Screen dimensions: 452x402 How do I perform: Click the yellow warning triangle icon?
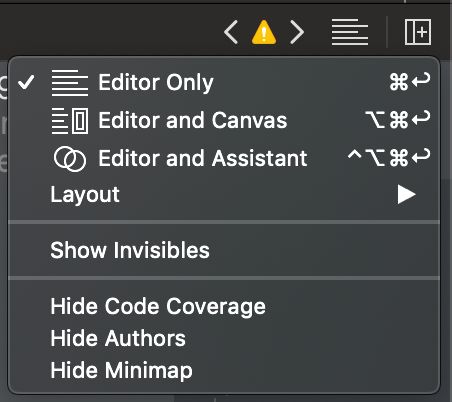264,32
